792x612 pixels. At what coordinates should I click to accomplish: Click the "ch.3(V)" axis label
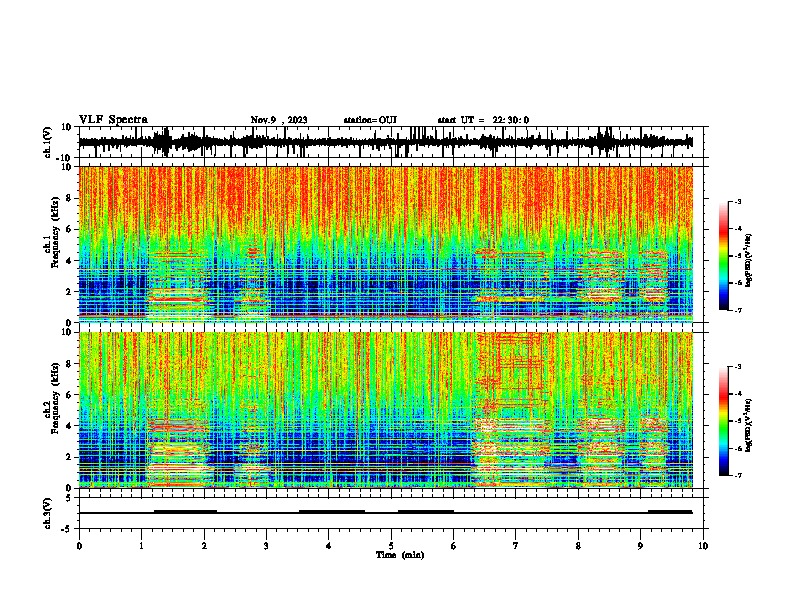click(x=48, y=513)
